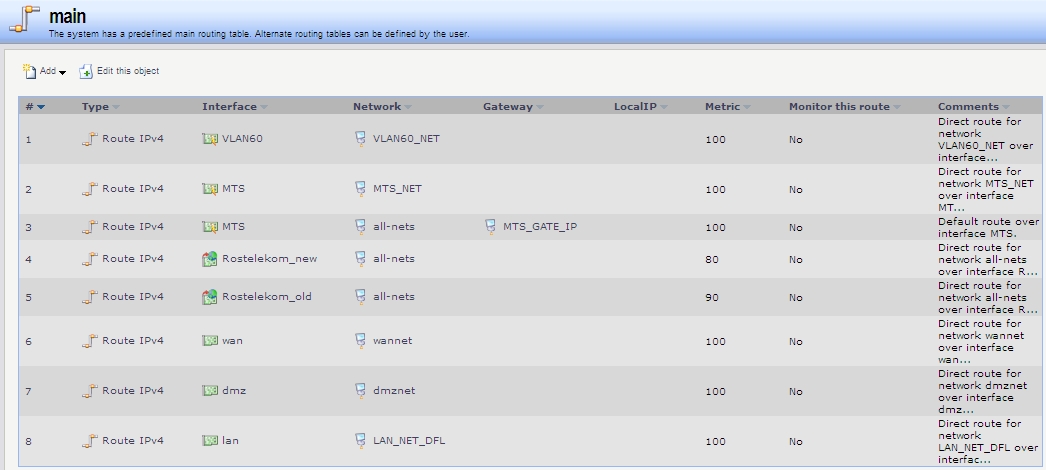Sort by the Interface column header

tap(234, 107)
